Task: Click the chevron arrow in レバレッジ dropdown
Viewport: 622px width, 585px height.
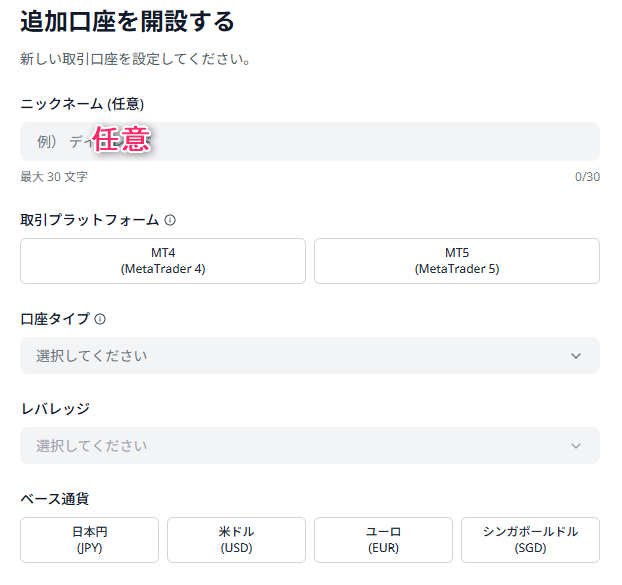Action: click(x=576, y=446)
